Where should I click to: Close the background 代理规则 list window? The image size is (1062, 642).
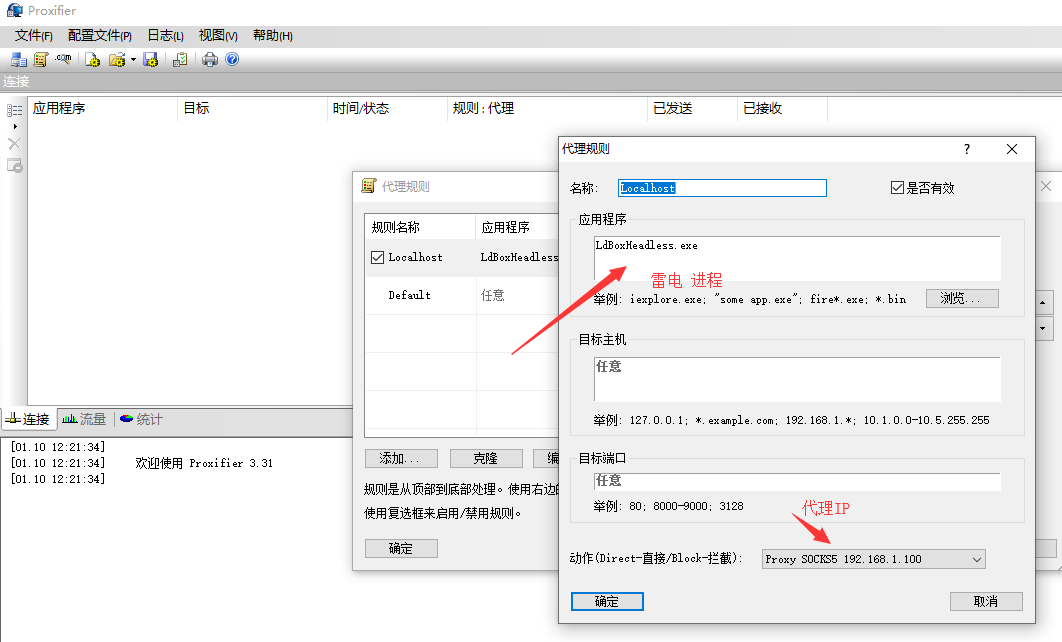pos(1046,186)
